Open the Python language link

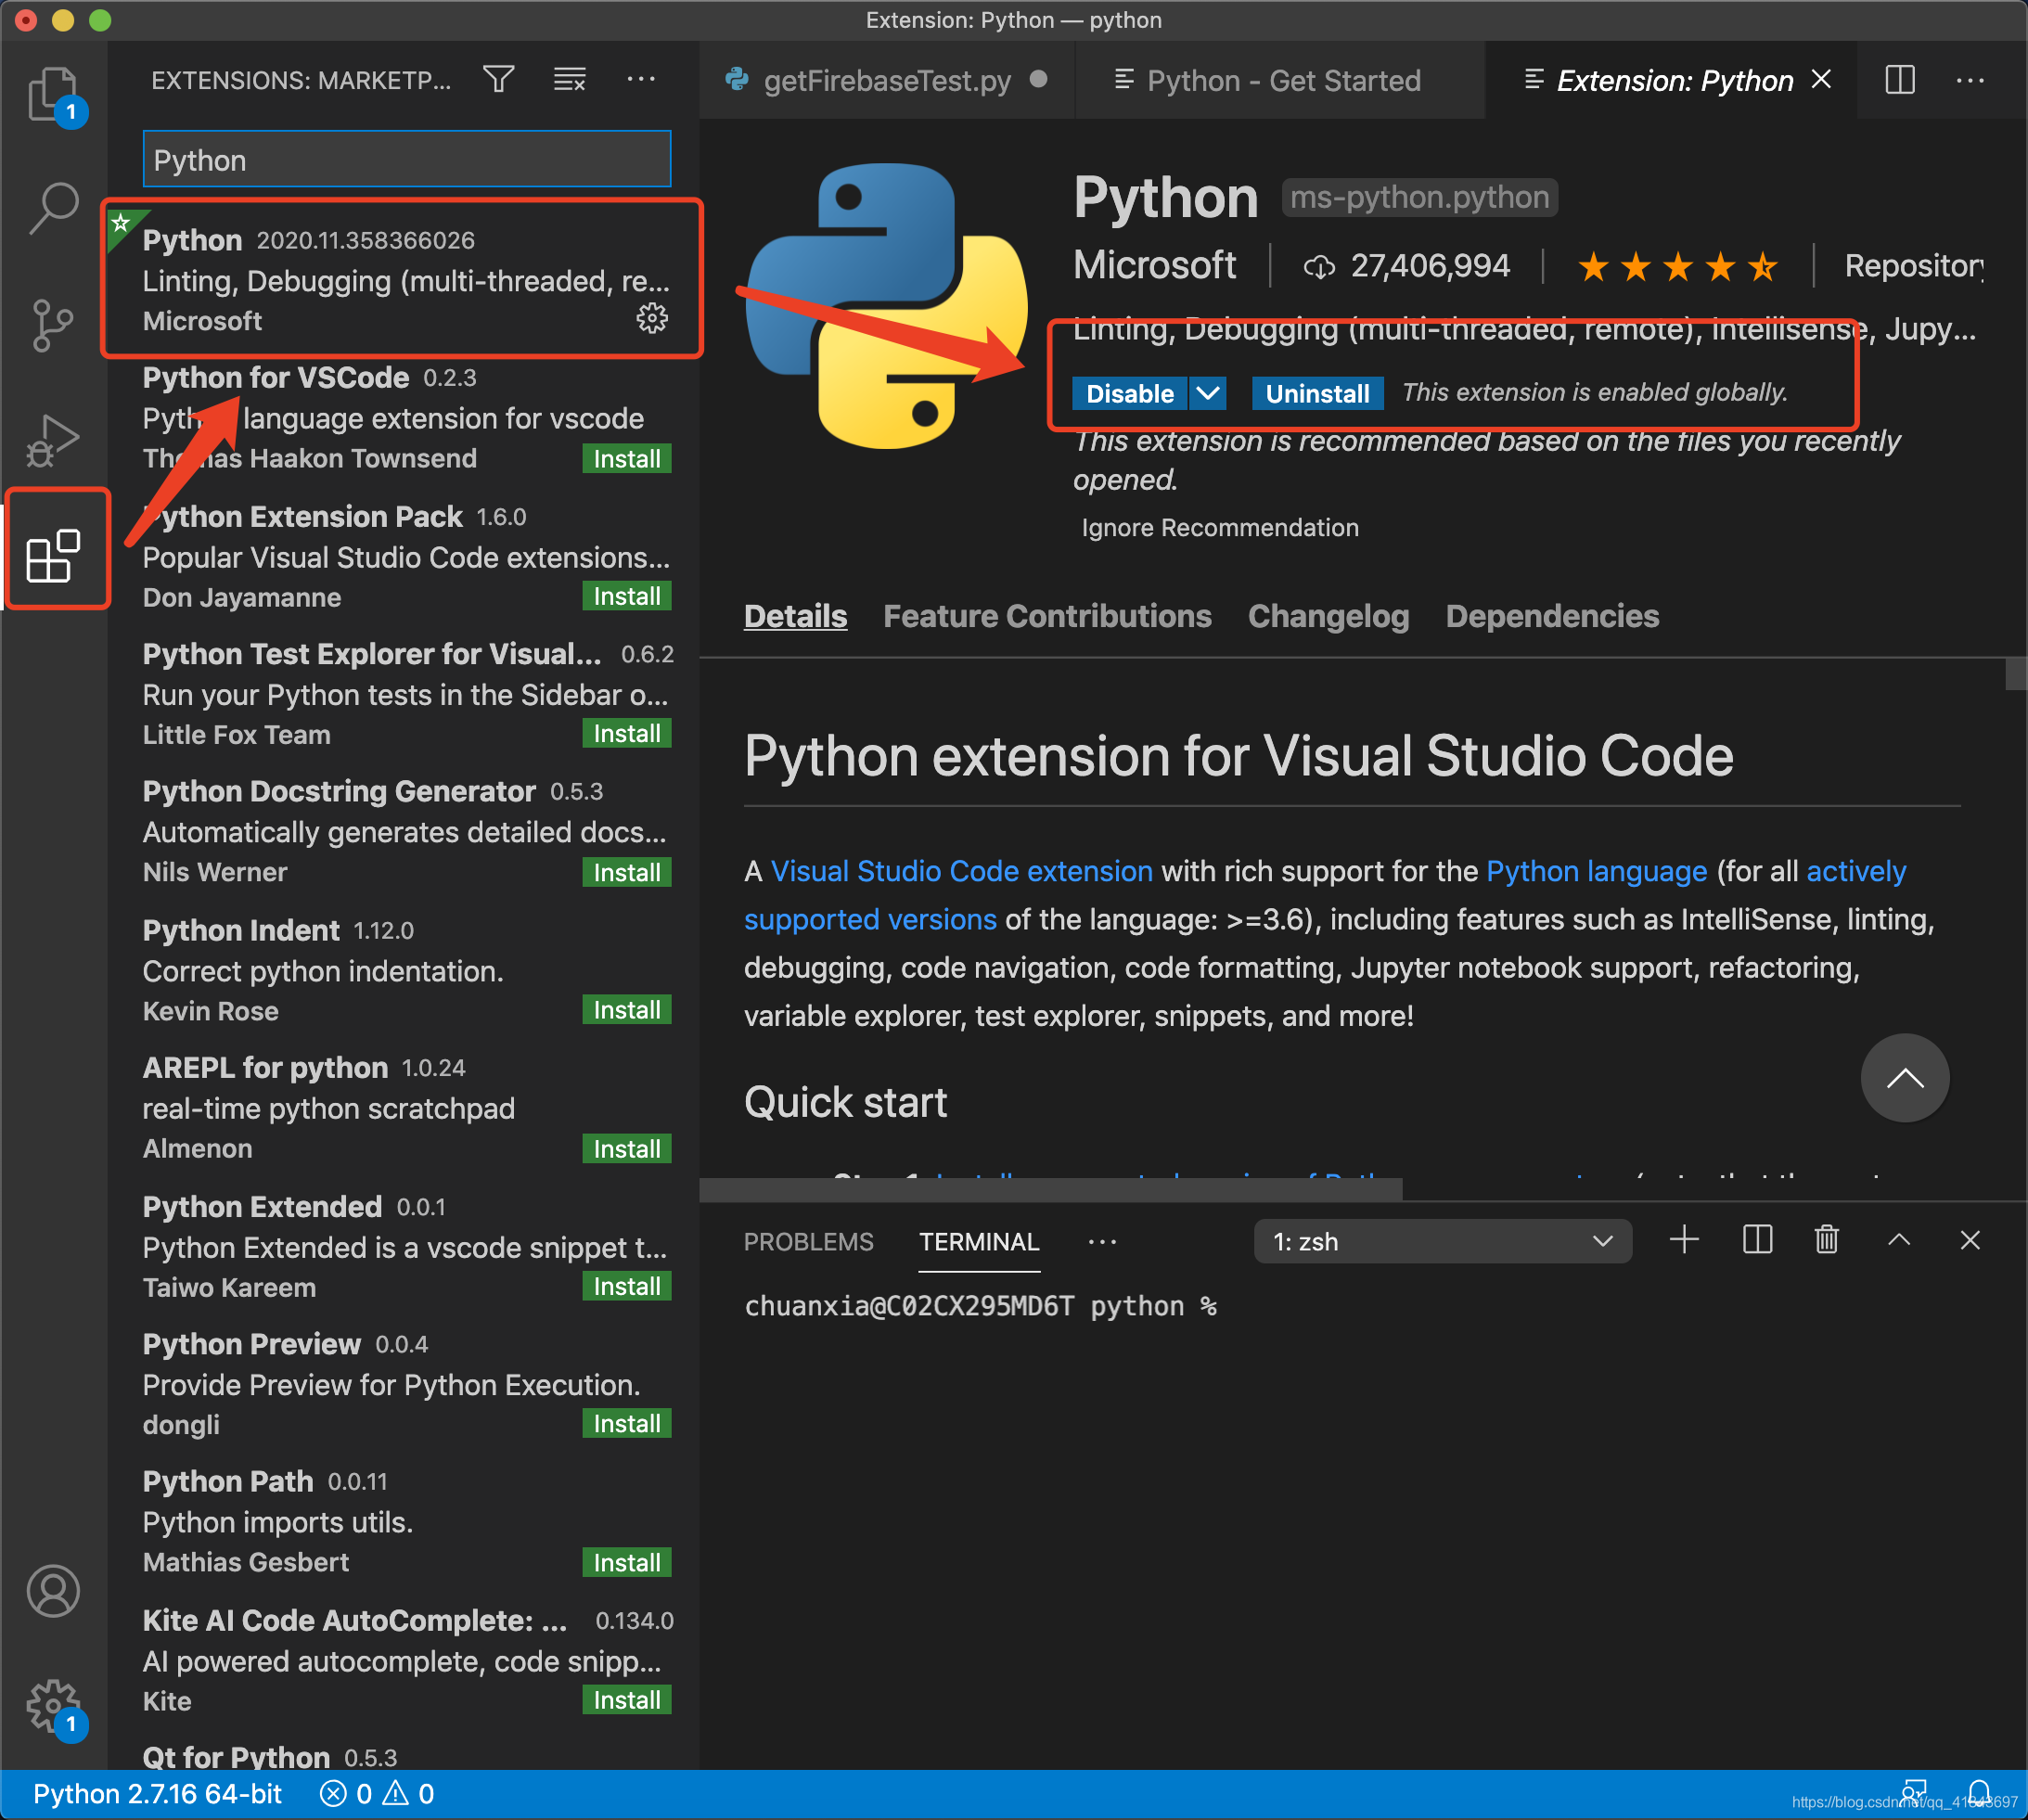(x=1596, y=871)
